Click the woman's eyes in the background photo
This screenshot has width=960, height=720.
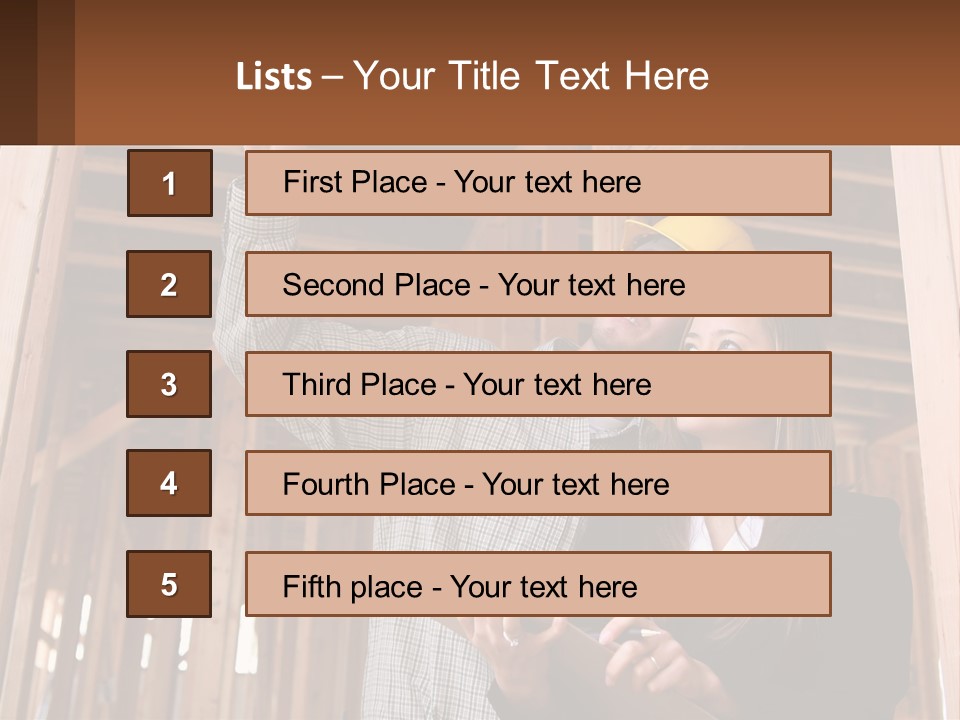pyautogui.click(x=710, y=345)
